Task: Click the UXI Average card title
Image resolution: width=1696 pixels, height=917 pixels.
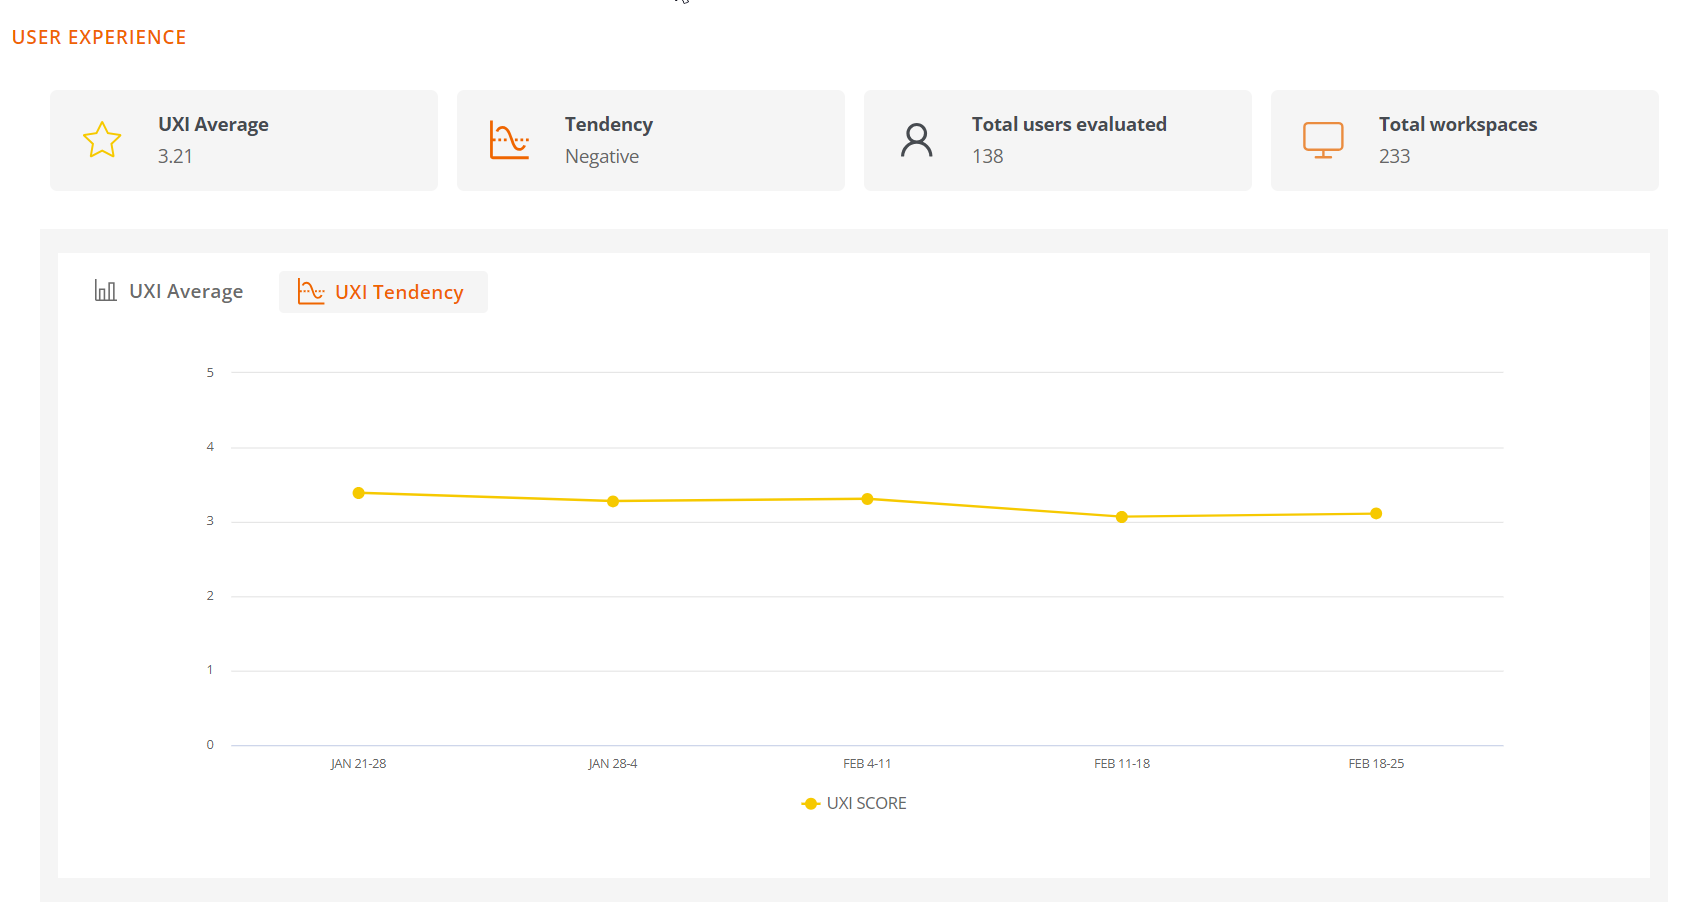Action: 213,124
